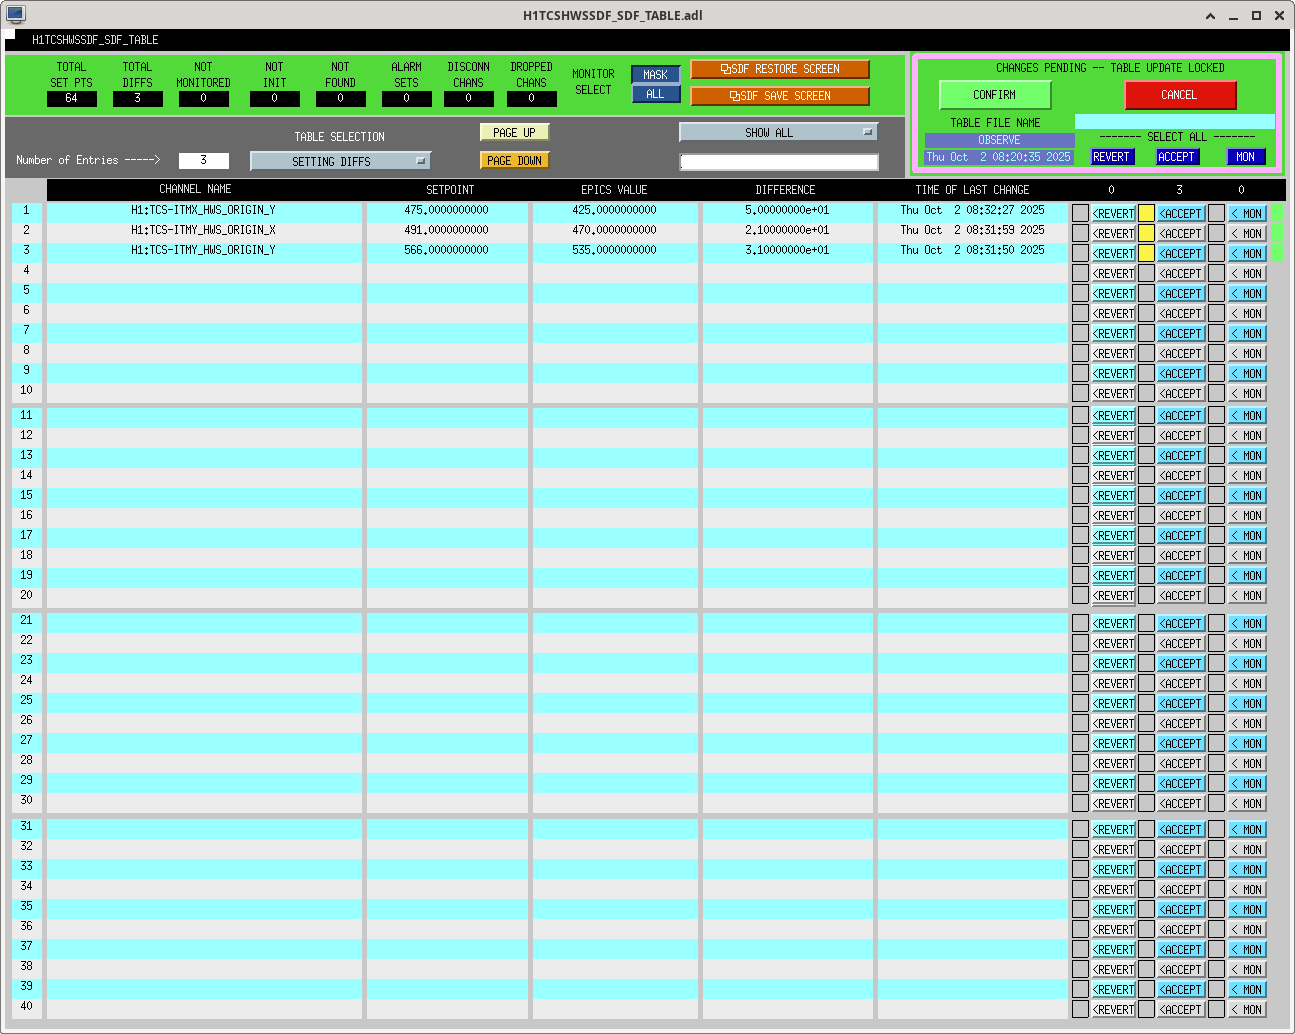Toggle the monitor checkbox on row 3

click(1216, 253)
